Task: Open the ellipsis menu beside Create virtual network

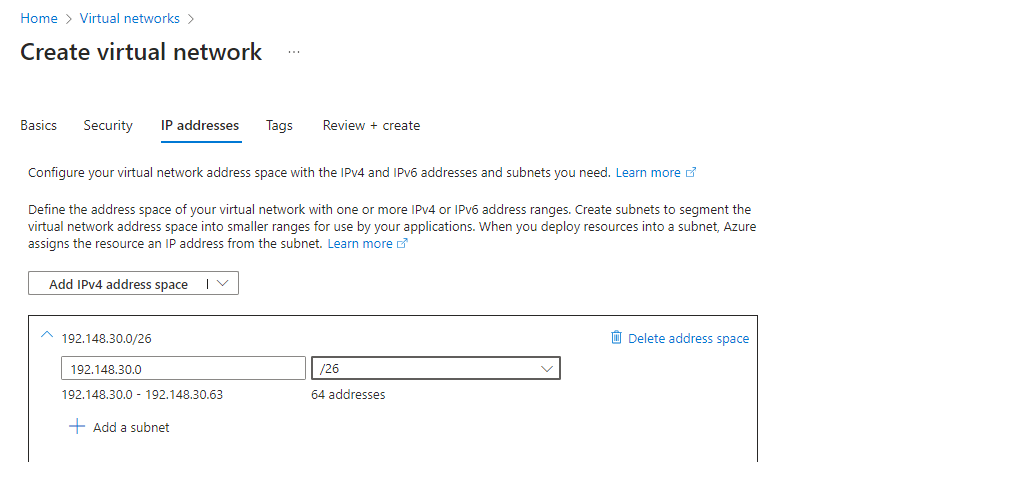Action: tap(294, 52)
